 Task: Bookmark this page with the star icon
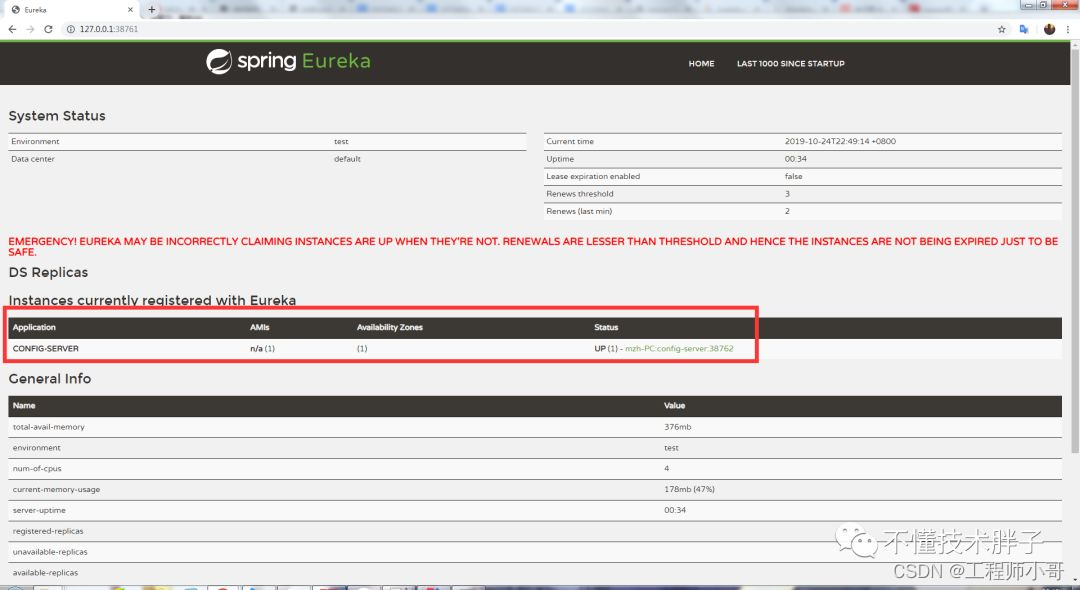[1001, 29]
